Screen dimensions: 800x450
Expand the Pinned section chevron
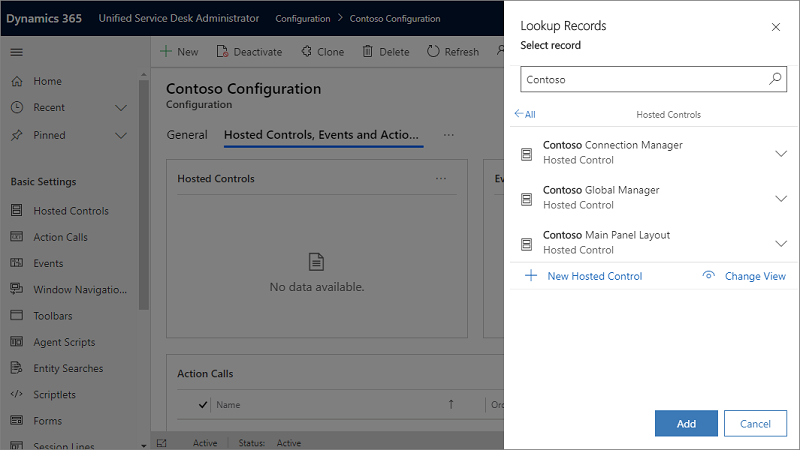coord(121,136)
